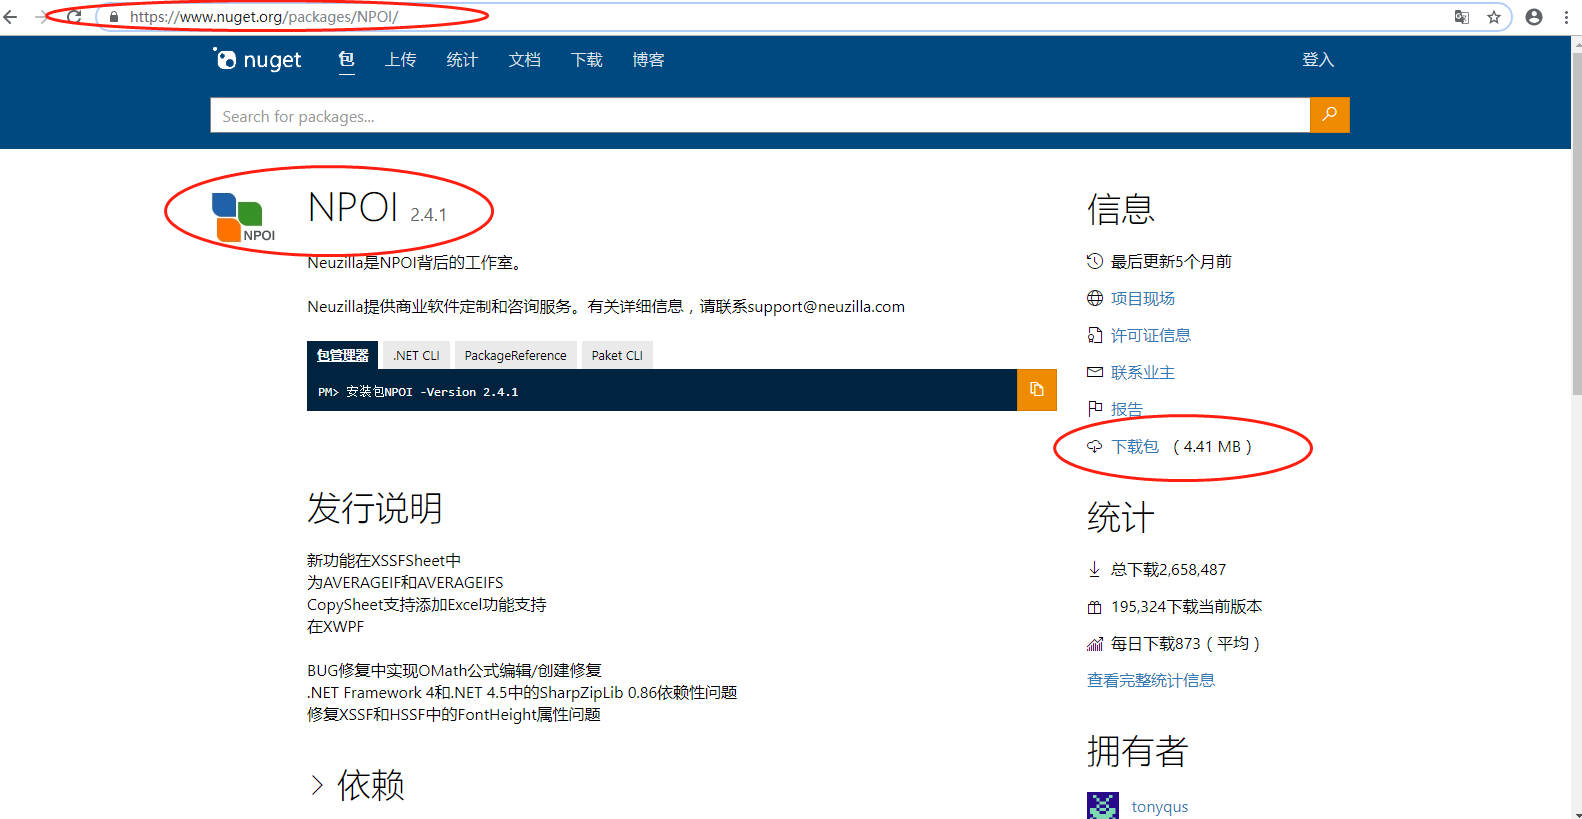
Task: Click the 总下载2,658,487 statistic
Action: pos(1168,569)
